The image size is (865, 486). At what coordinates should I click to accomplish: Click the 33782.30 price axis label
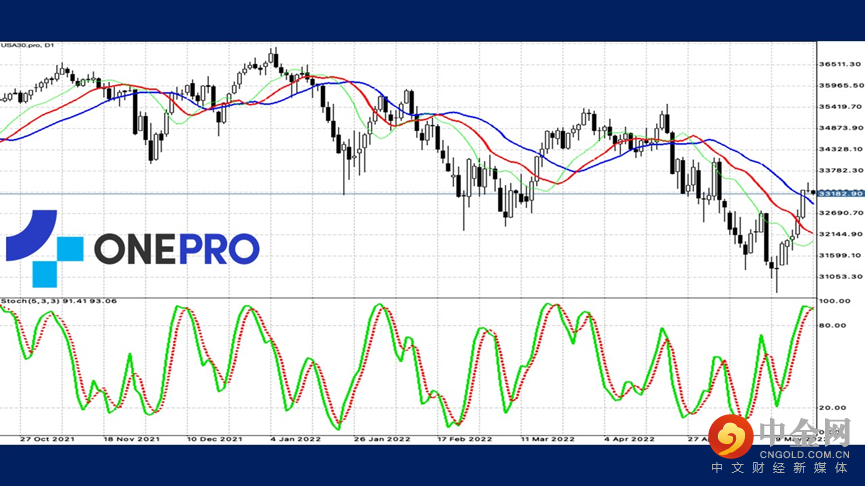841,170
